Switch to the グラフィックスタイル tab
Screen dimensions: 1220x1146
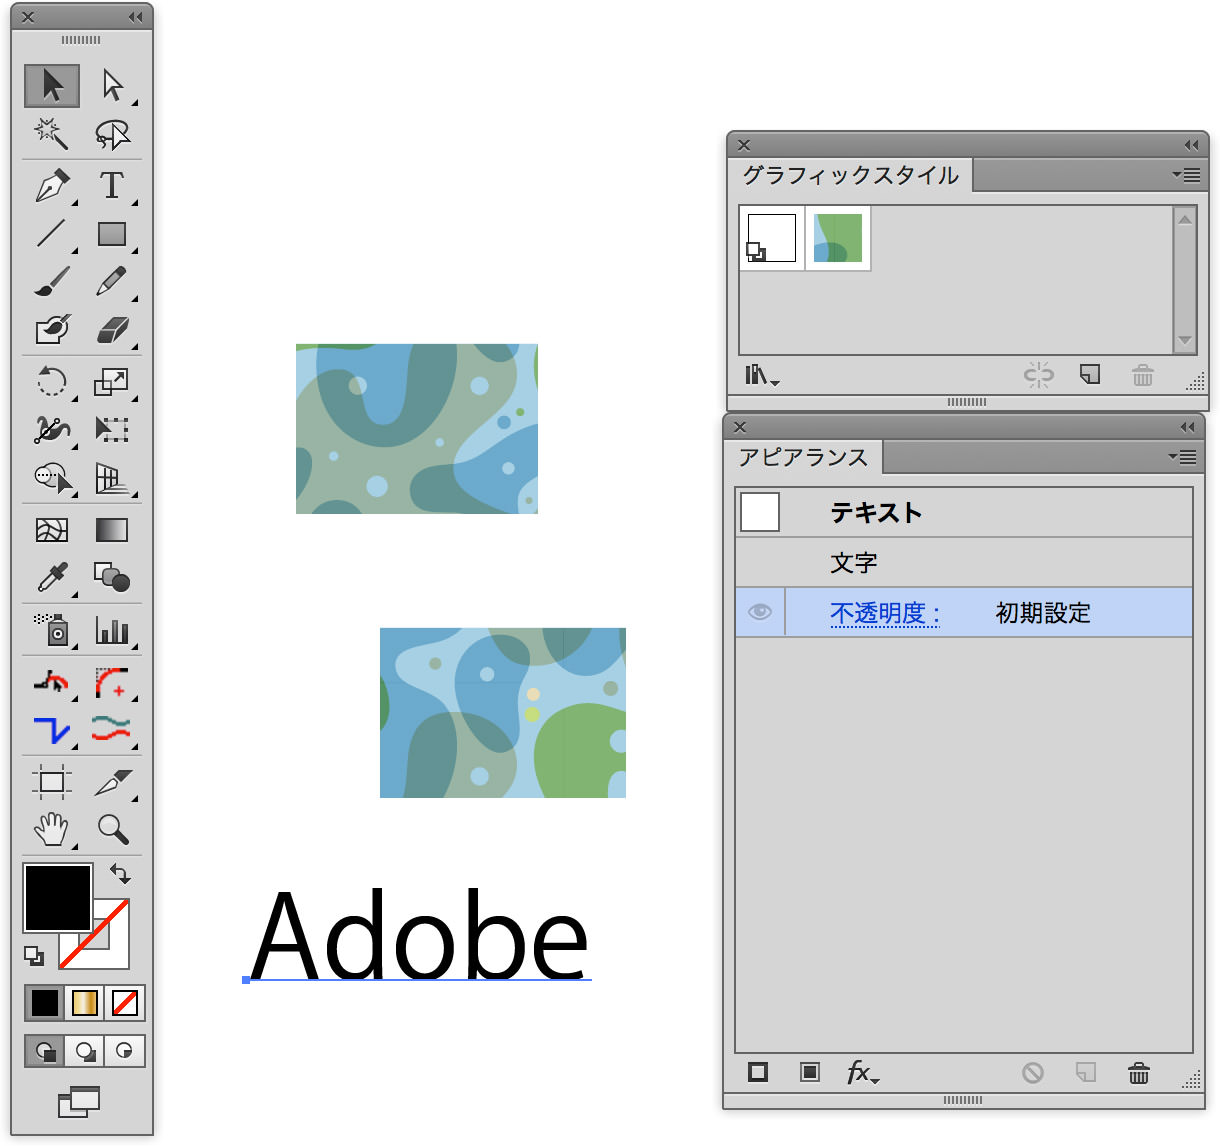[x=850, y=175]
